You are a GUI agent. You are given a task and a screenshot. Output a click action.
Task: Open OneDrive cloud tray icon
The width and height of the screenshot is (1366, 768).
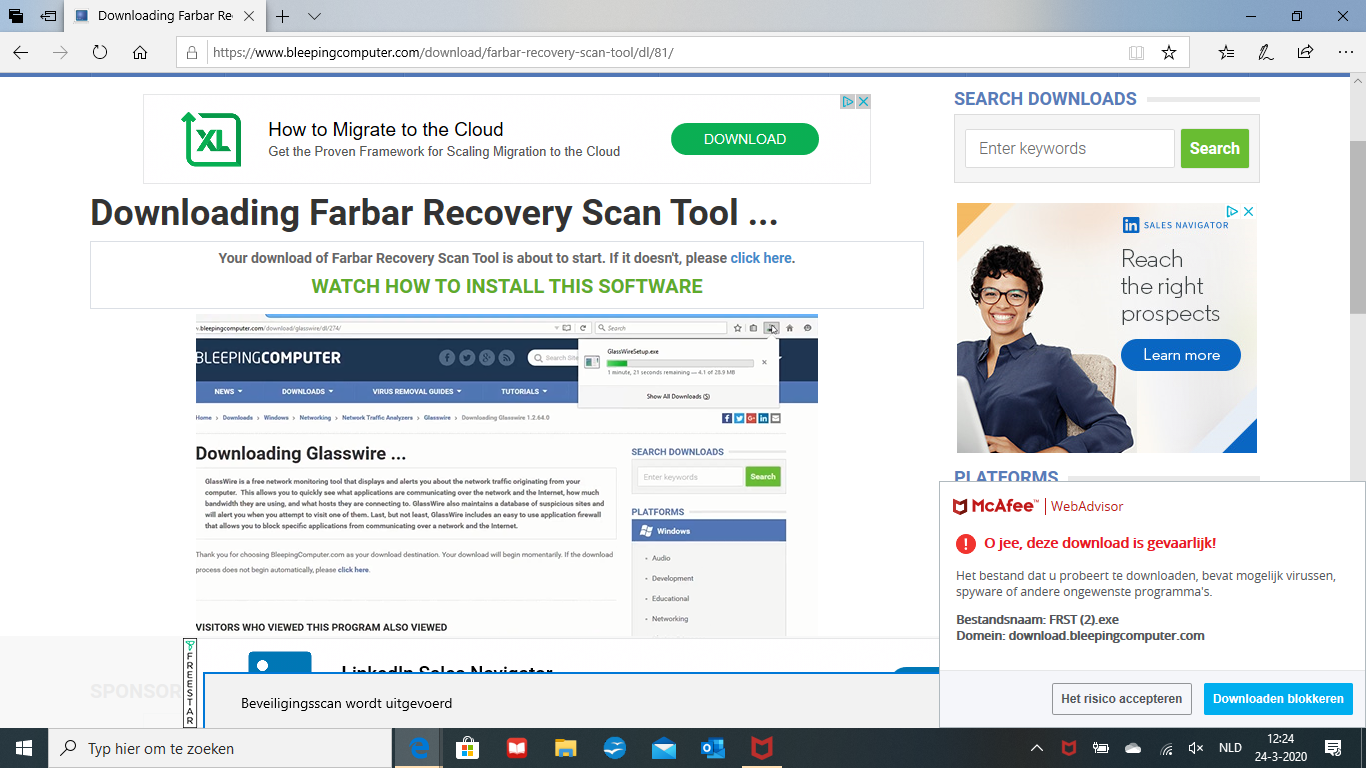(1133, 748)
